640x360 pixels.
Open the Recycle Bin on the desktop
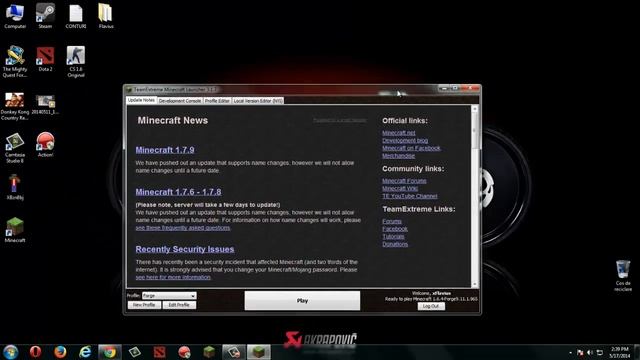tap(623, 276)
